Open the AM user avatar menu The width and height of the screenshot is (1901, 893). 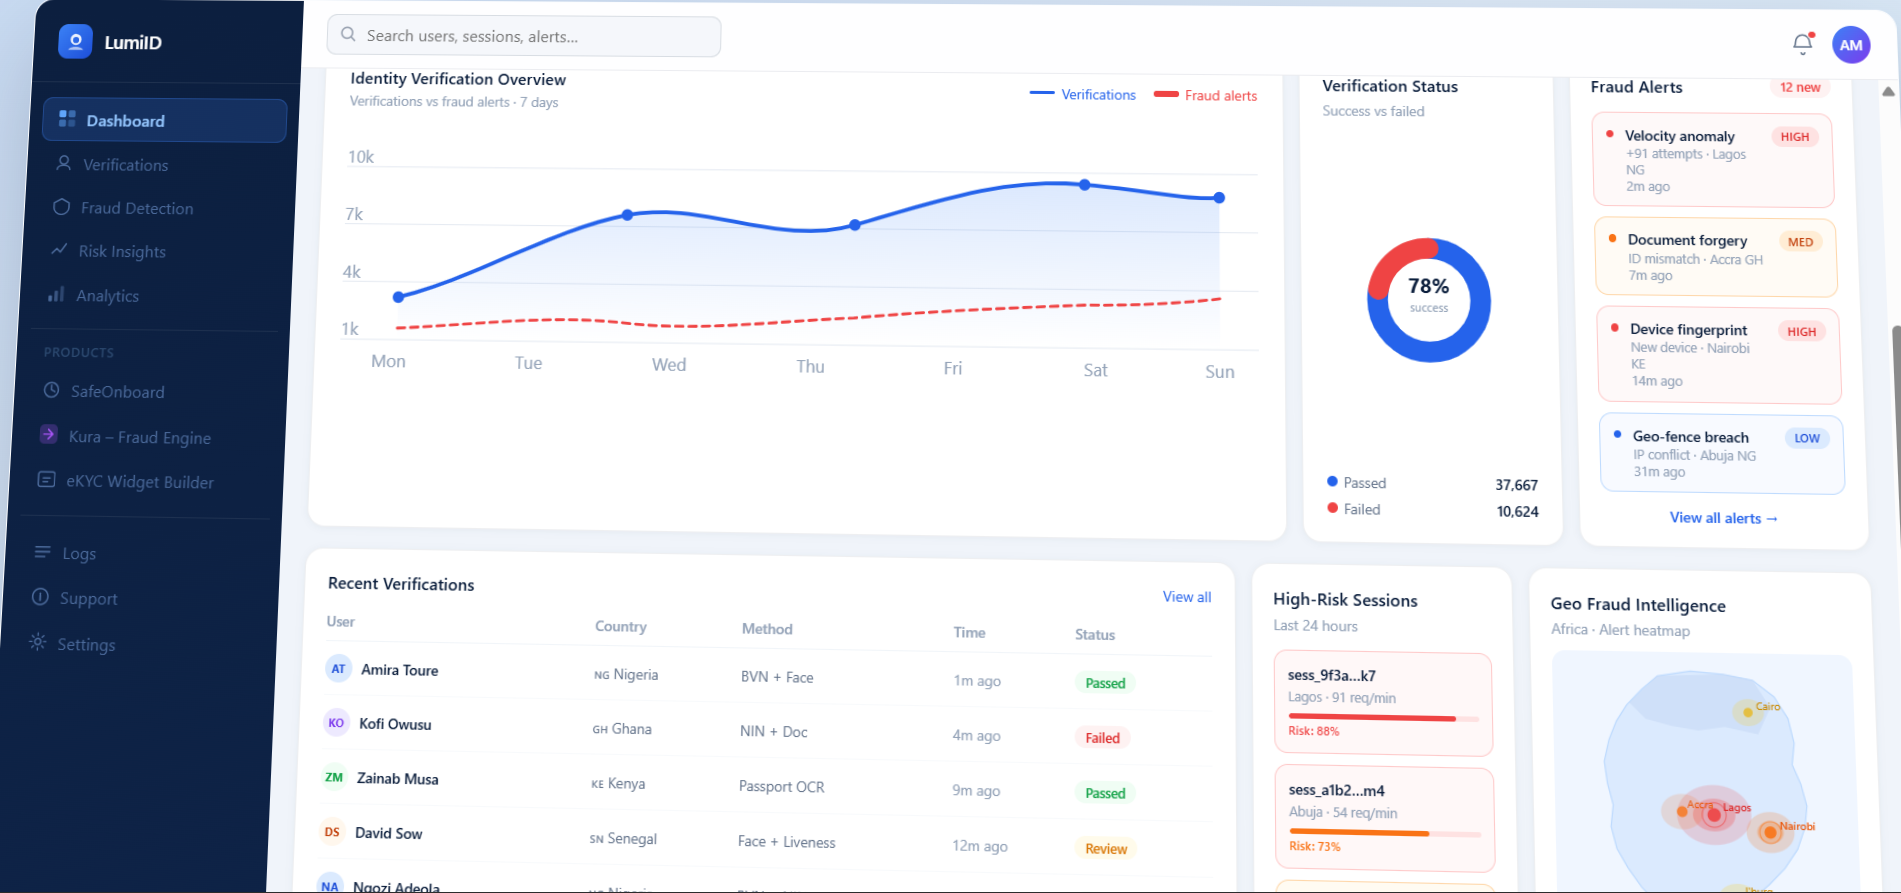[x=1850, y=45]
